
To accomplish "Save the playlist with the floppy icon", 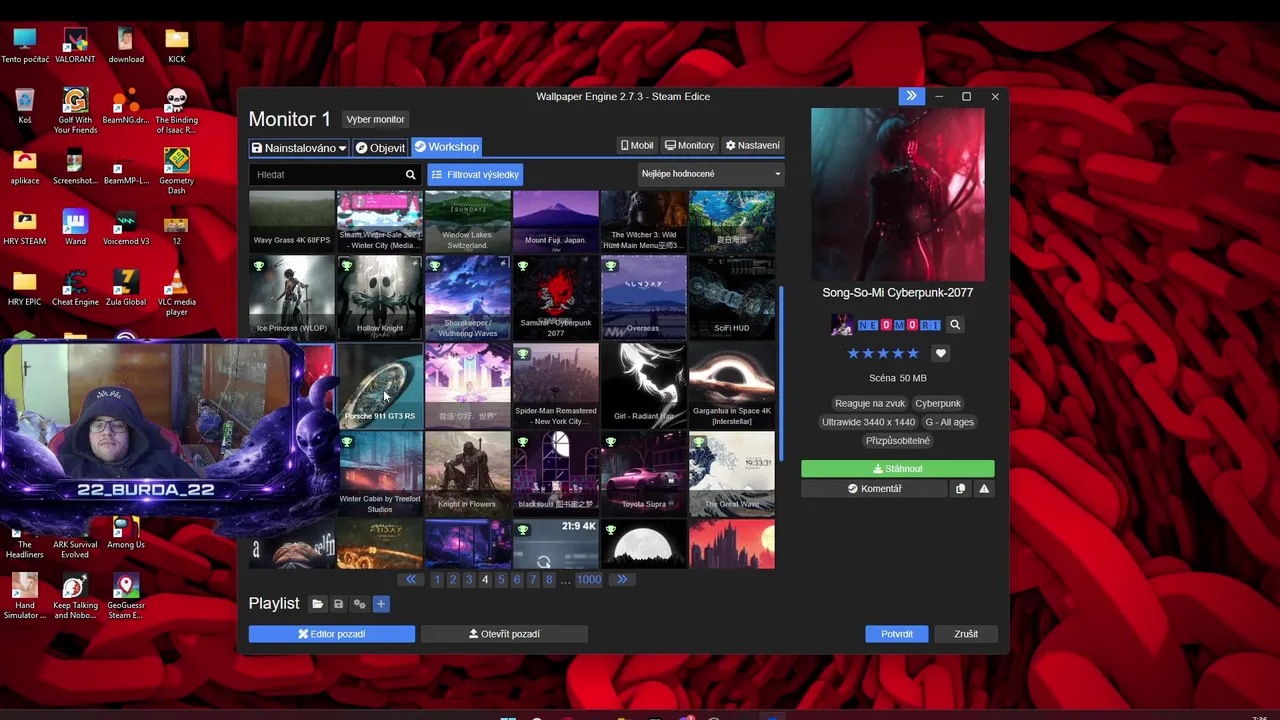I will pyautogui.click(x=338, y=604).
